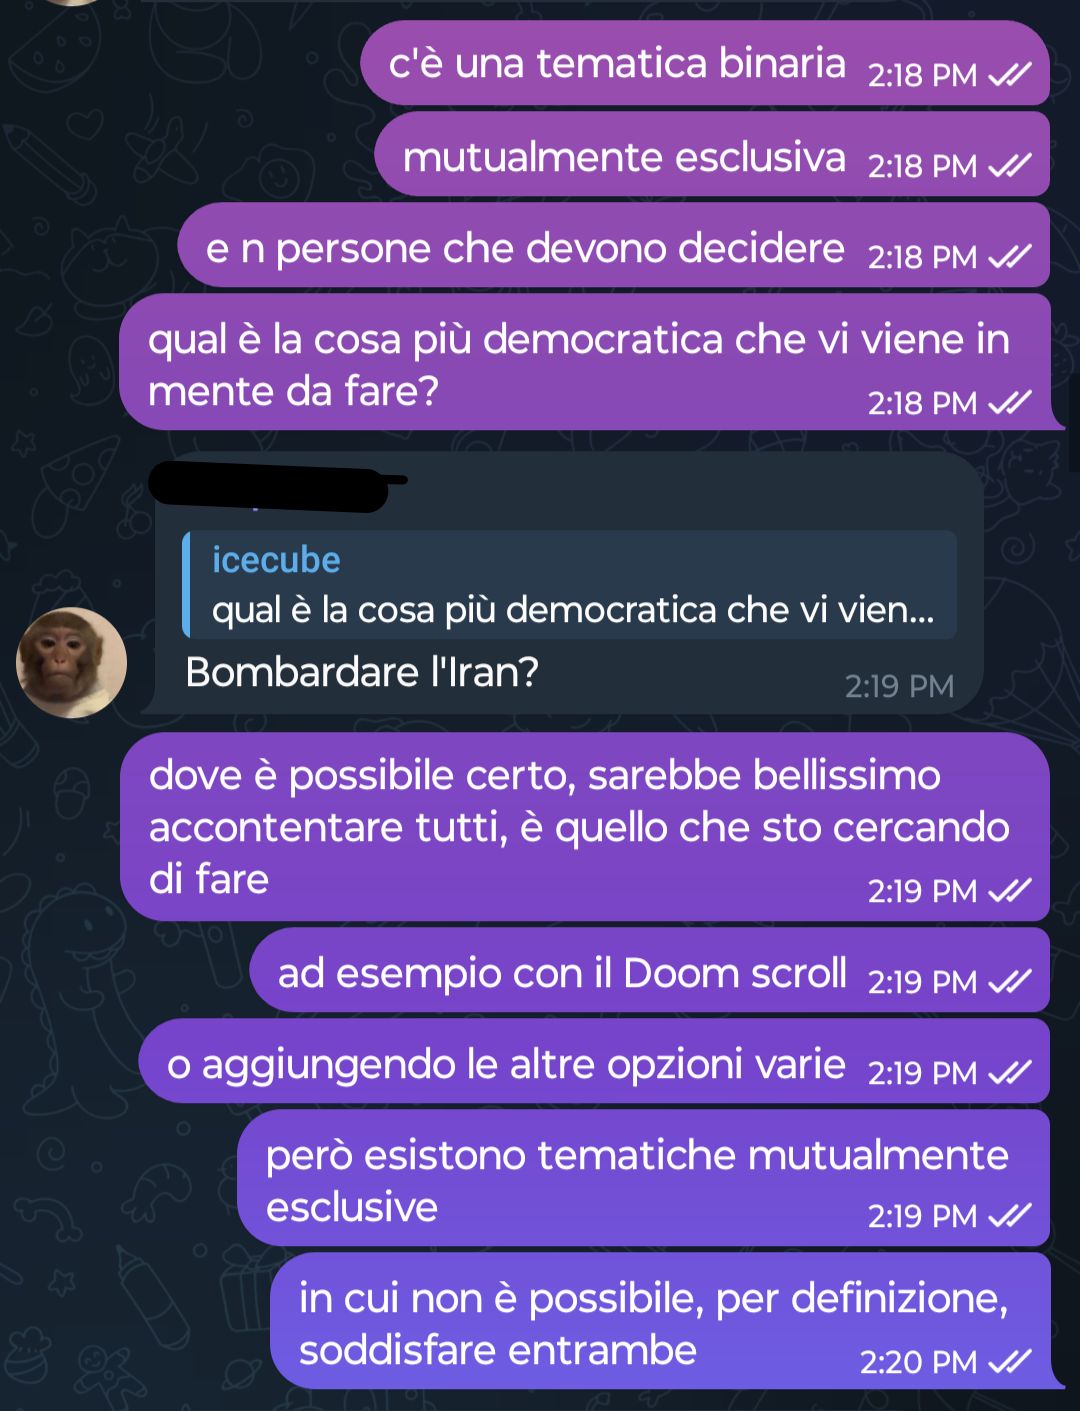Viewport: 1080px width, 1411px height.
Task: Tap the read checkmarks on 'mutualmente esclusiva'
Action: click(1010, 166)
